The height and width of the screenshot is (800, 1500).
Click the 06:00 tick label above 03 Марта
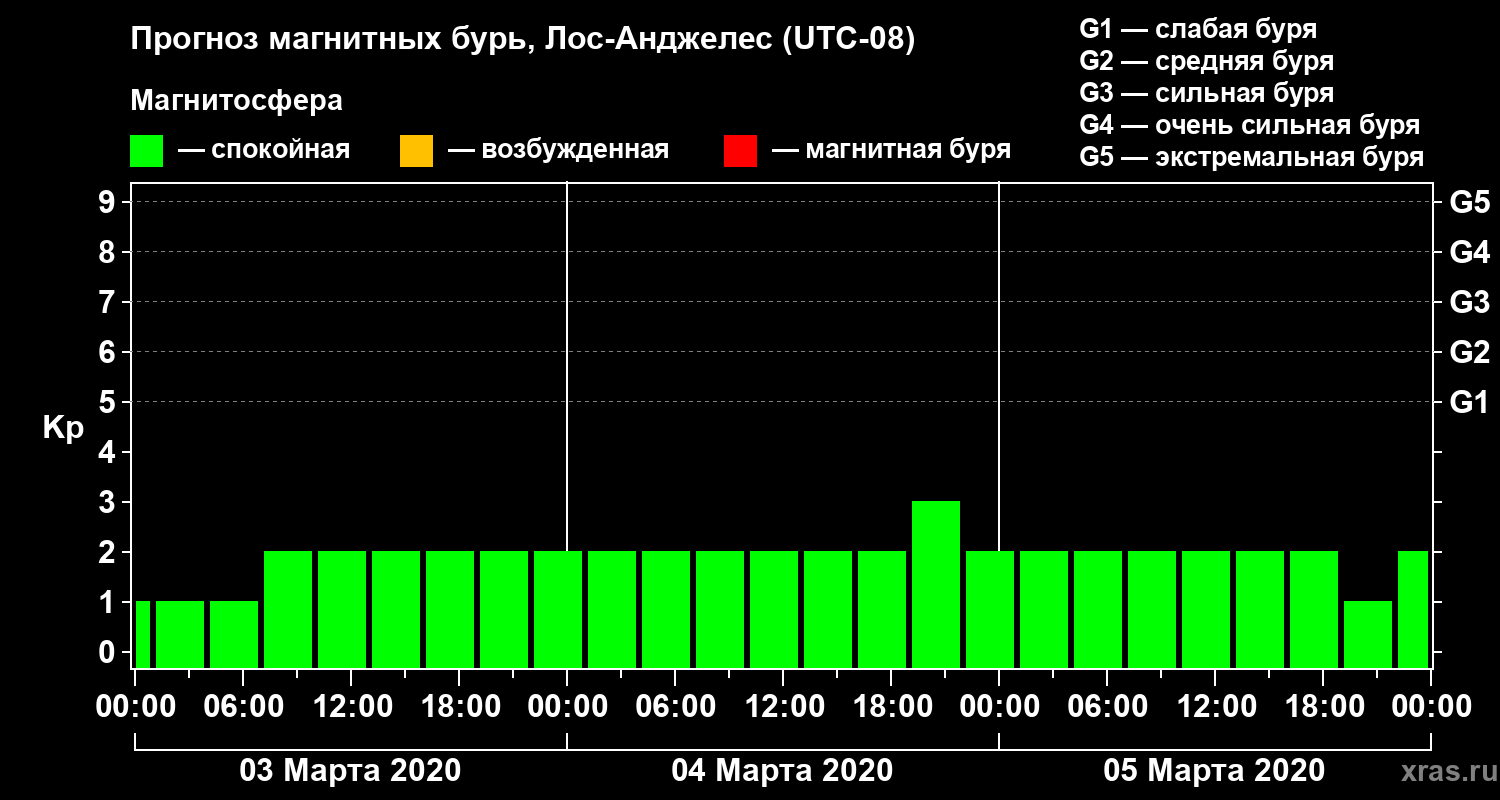click(x=243, y=706)
